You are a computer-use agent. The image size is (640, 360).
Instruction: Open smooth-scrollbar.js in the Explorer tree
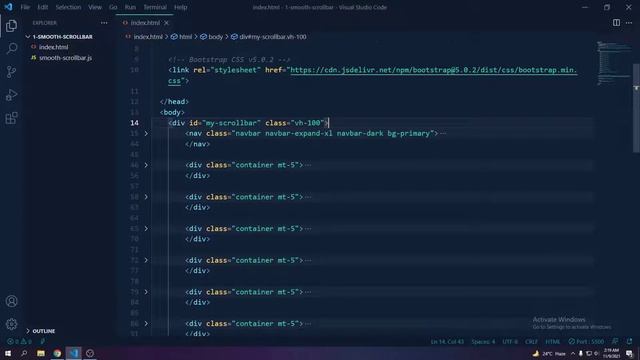coord(65,58)
